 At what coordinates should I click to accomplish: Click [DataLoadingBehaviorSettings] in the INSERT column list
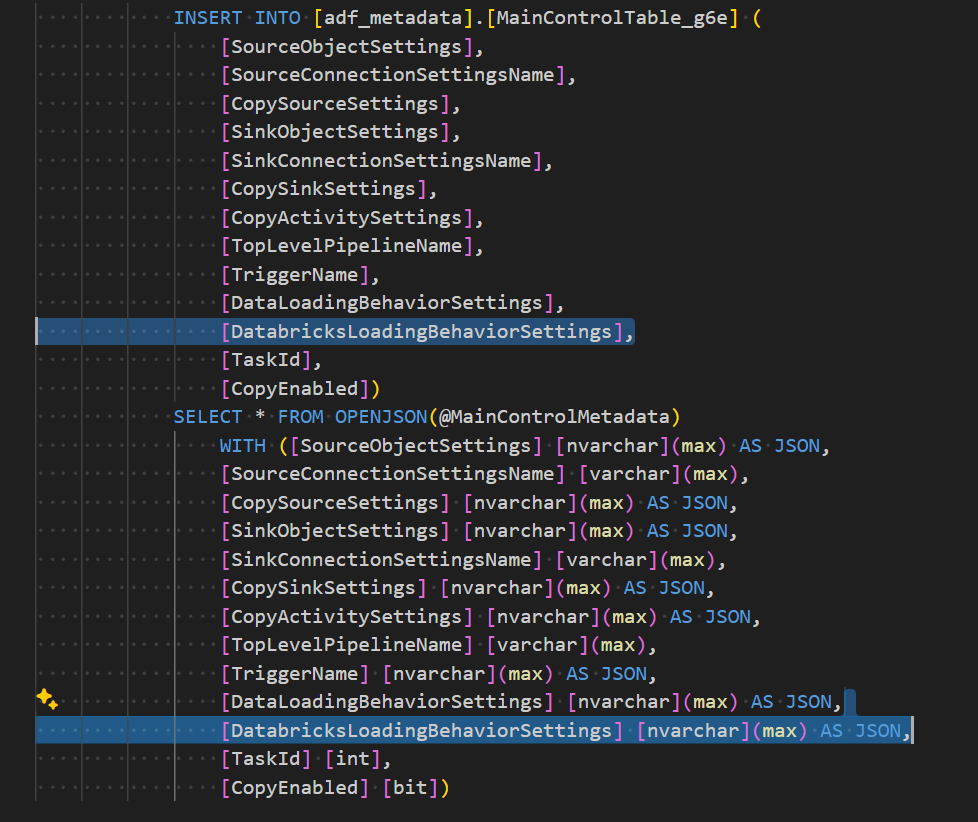click(387, 303)
